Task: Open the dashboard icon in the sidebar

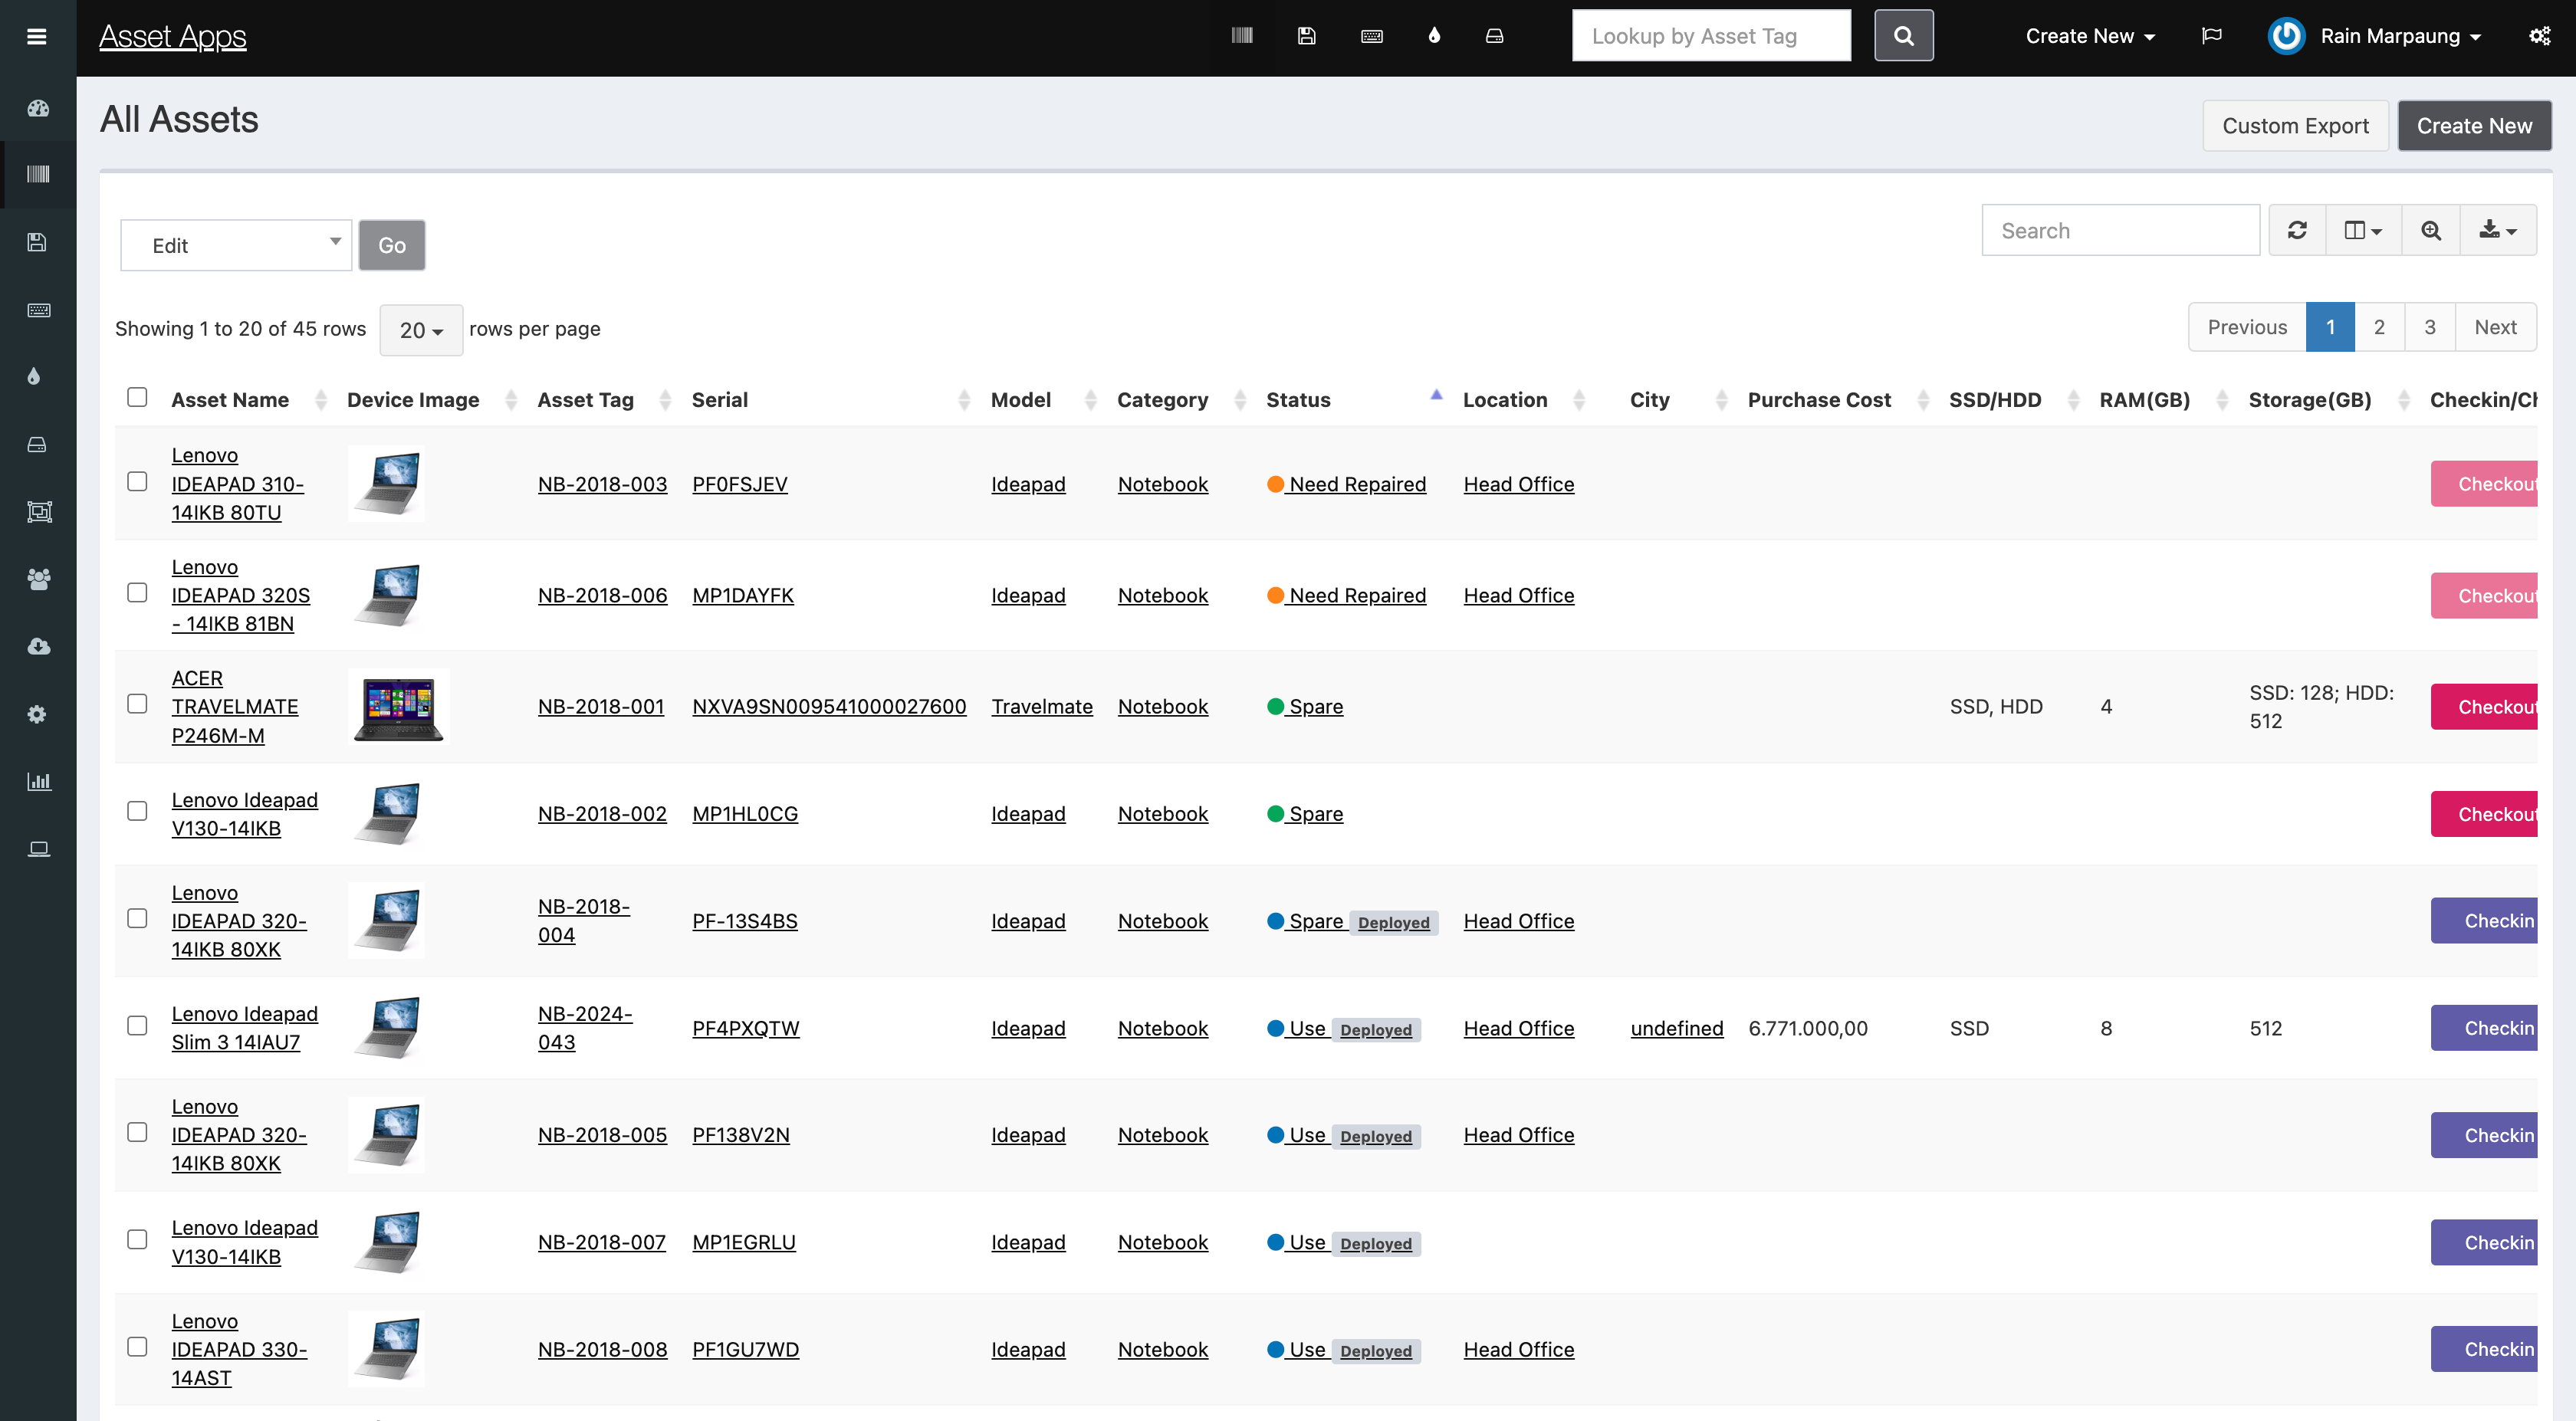Action: point(38,108)
